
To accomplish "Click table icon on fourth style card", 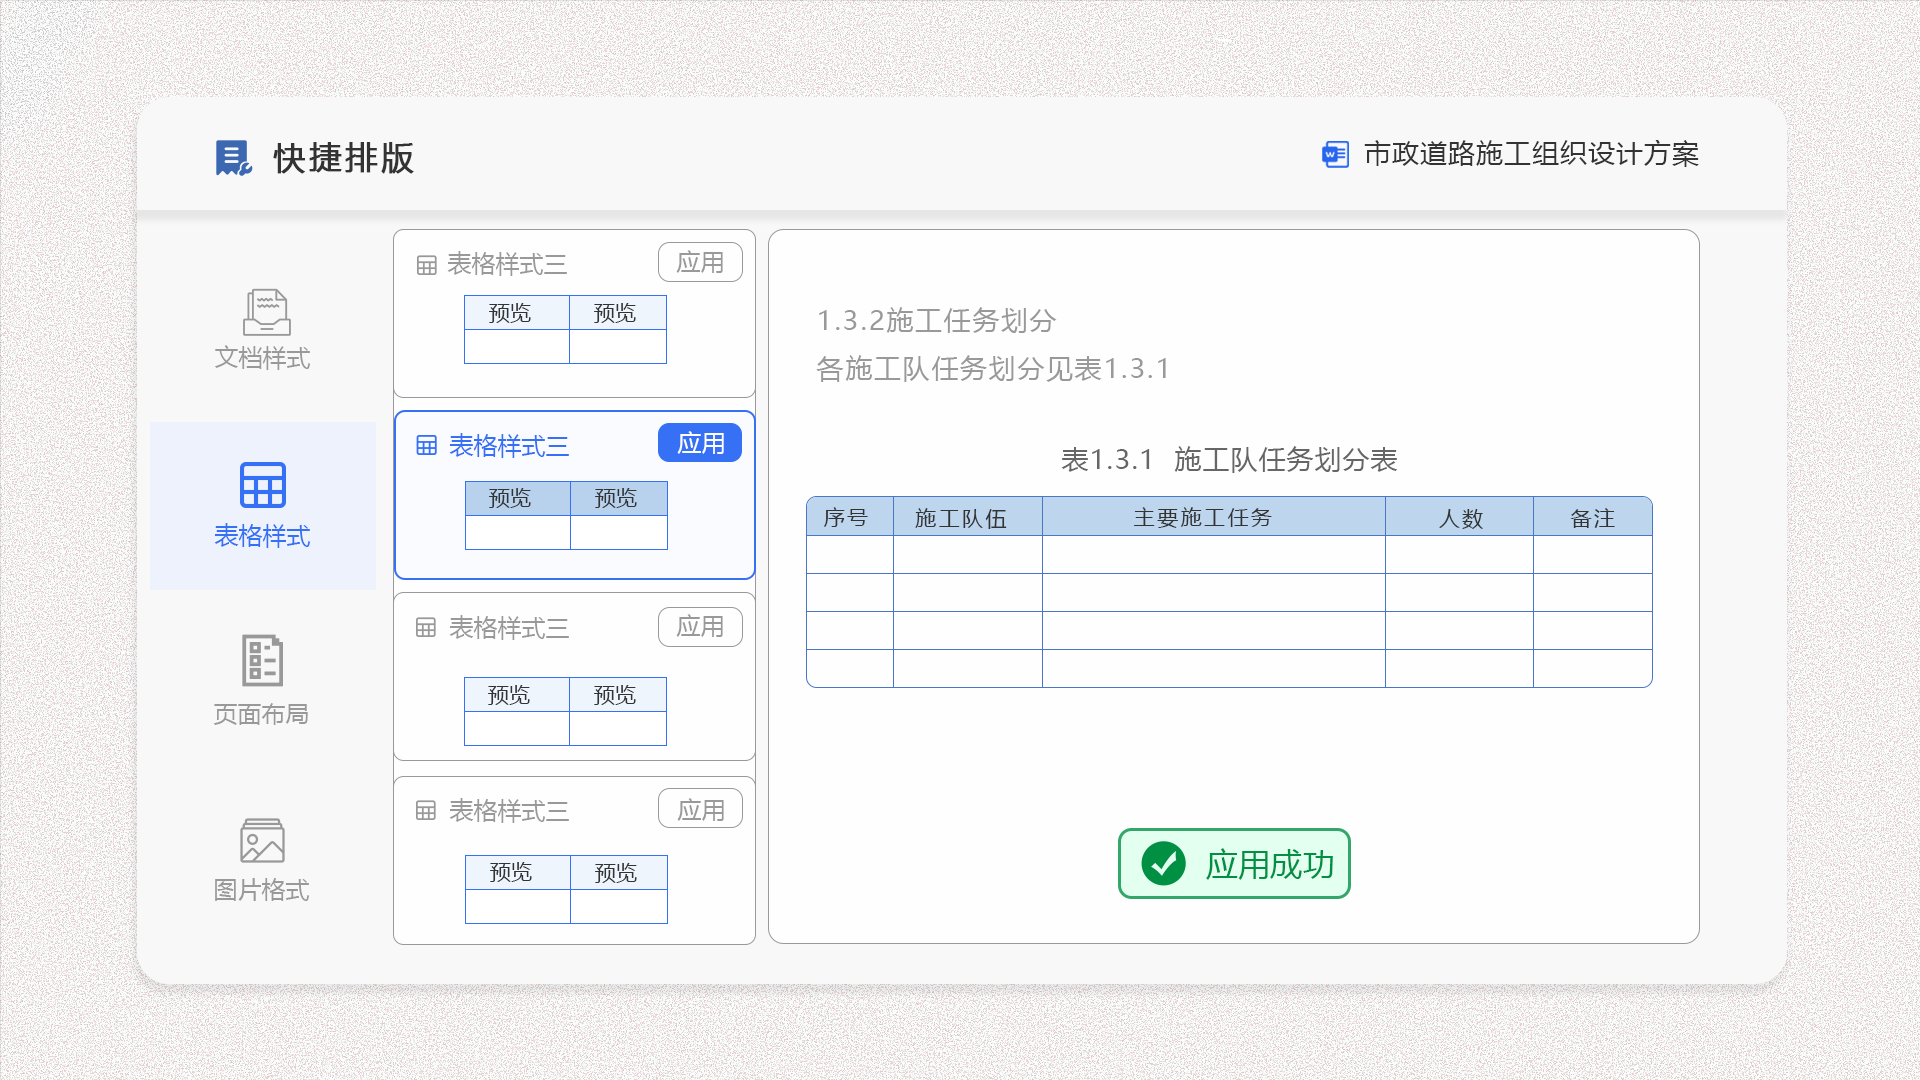I will [426, 811].
